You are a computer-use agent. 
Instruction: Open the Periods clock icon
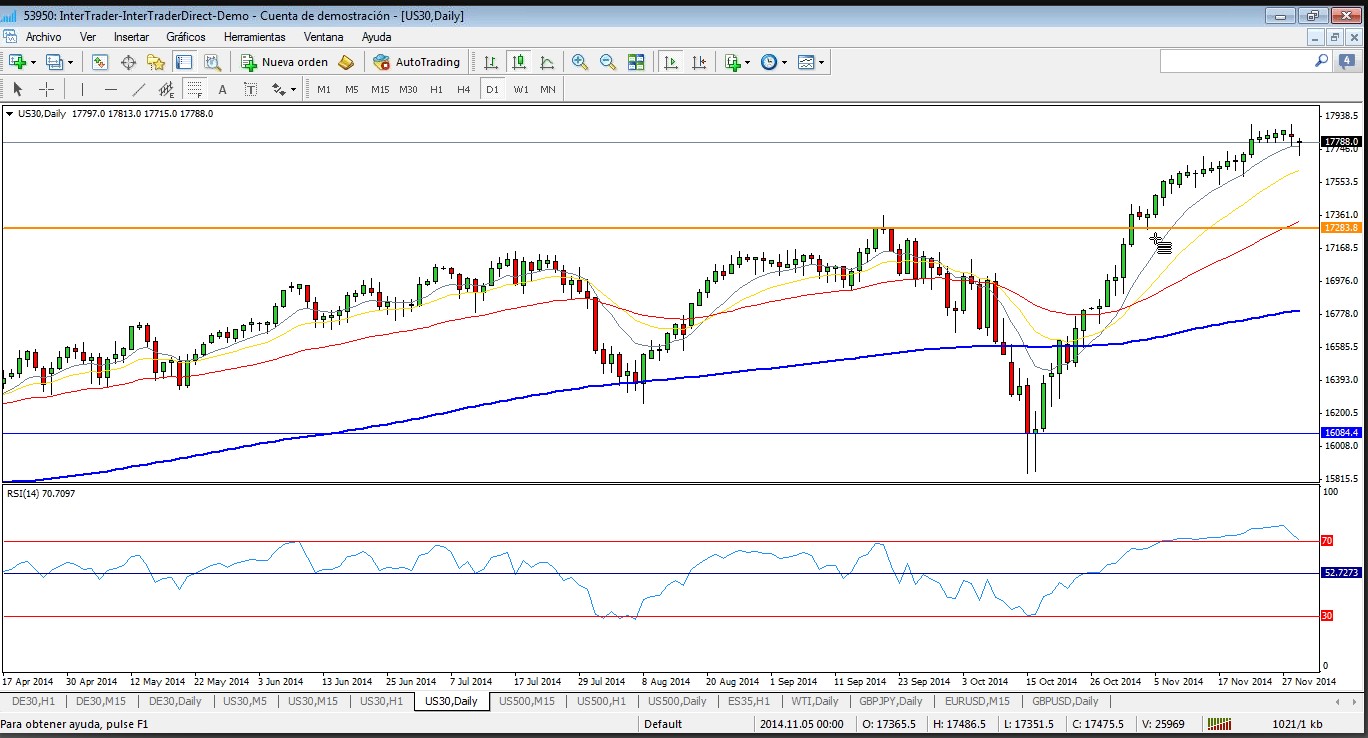click(x=768, y=62)
